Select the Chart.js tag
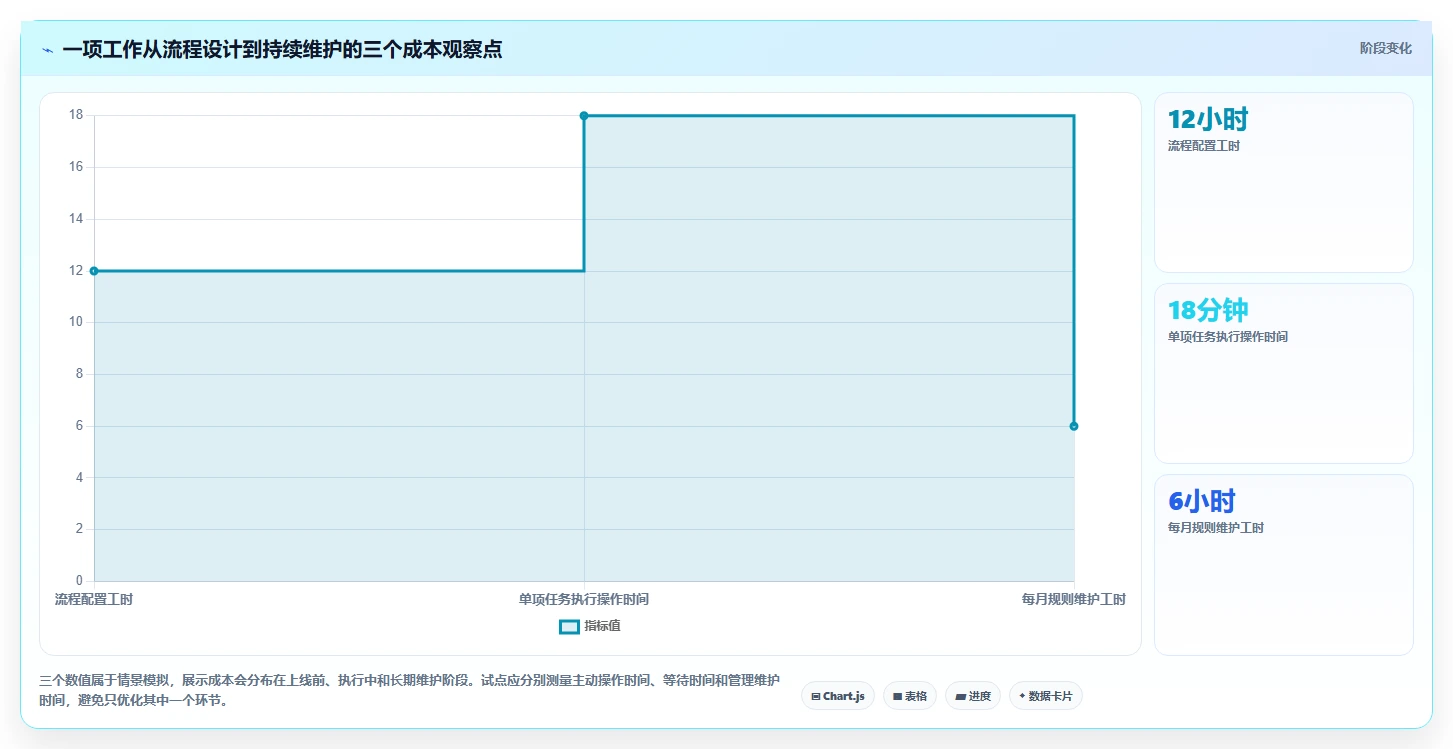The height and width of the screenshot is (749, 1453). 838,696
